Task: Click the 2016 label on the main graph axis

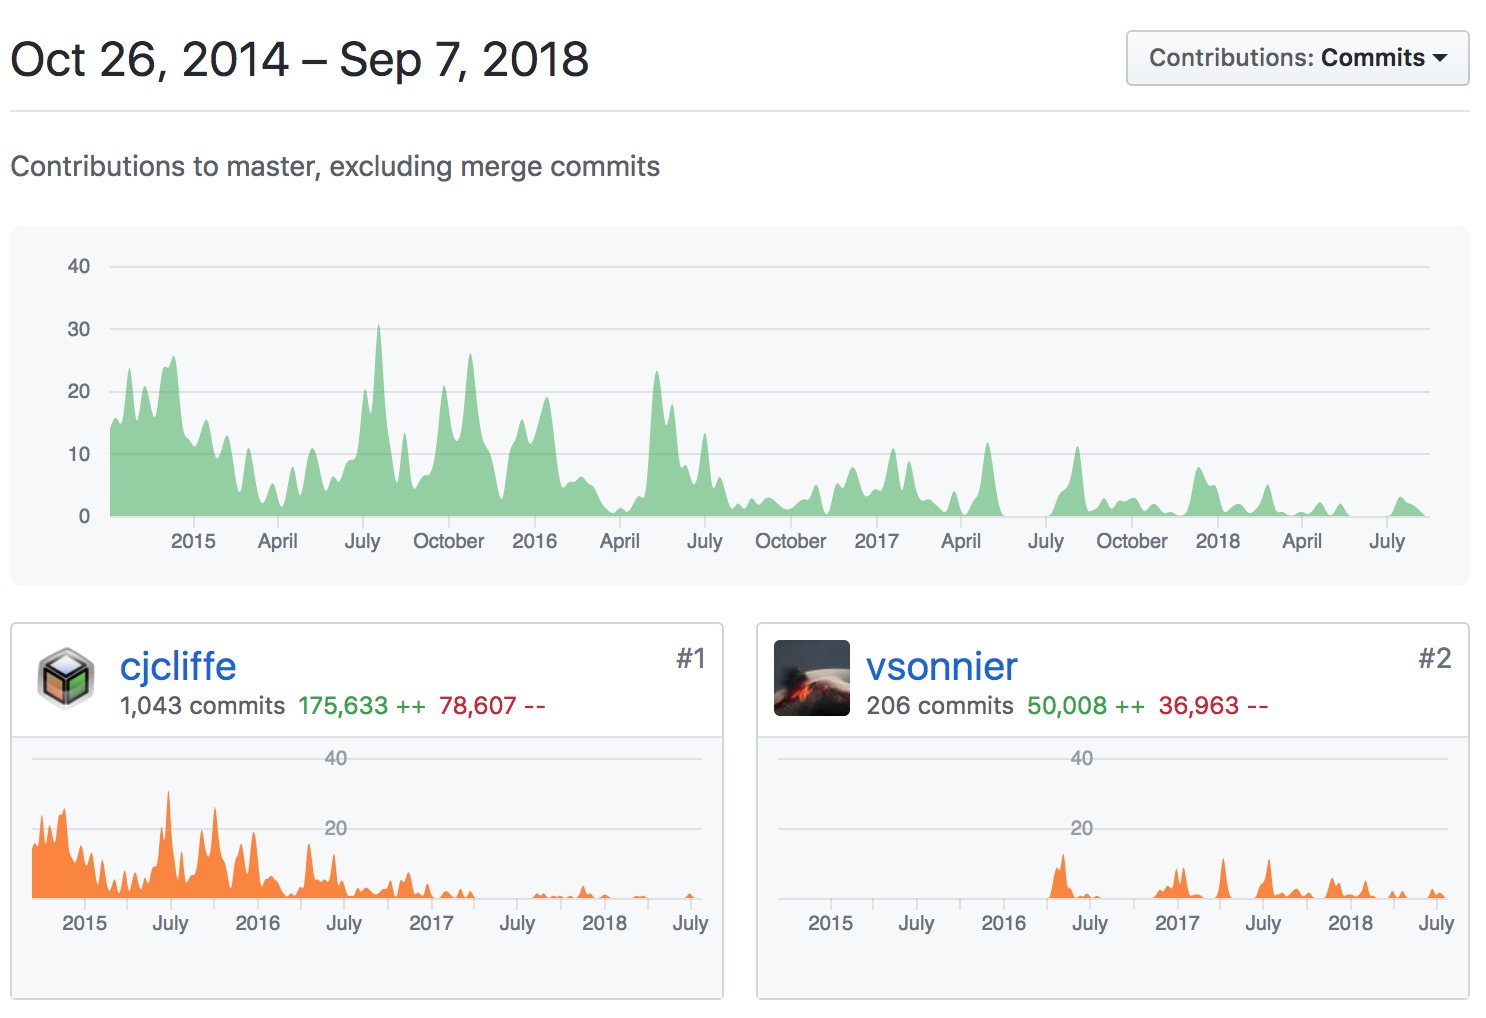Action: tap(535, 541)
